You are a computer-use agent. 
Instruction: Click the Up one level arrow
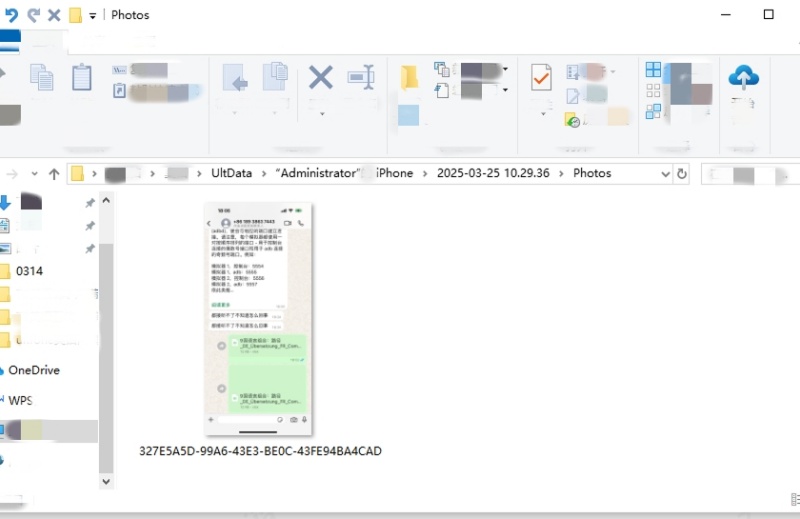pos(54,174)
